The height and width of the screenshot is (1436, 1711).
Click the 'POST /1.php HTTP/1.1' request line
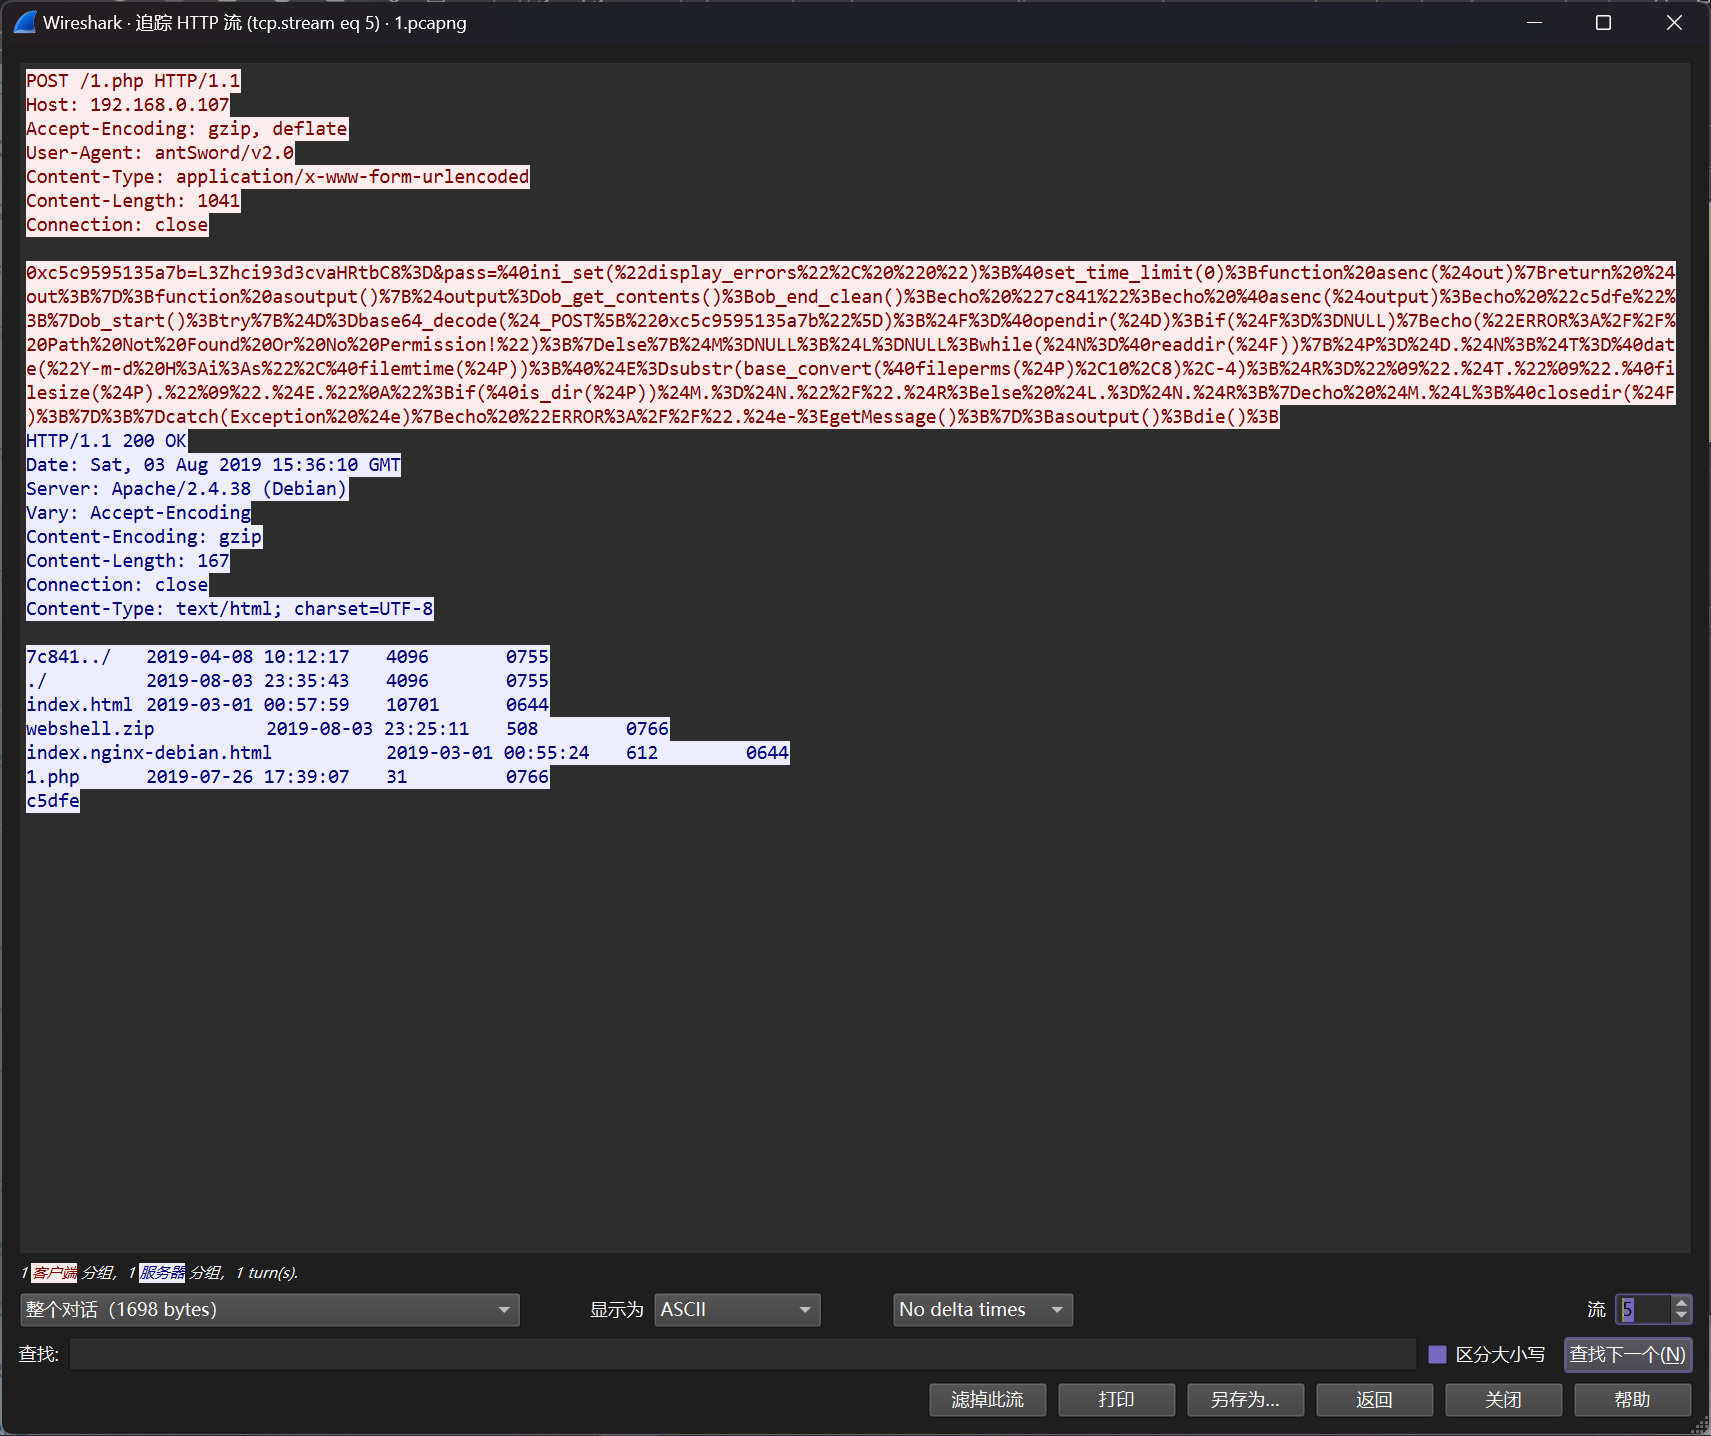point(133,81)
